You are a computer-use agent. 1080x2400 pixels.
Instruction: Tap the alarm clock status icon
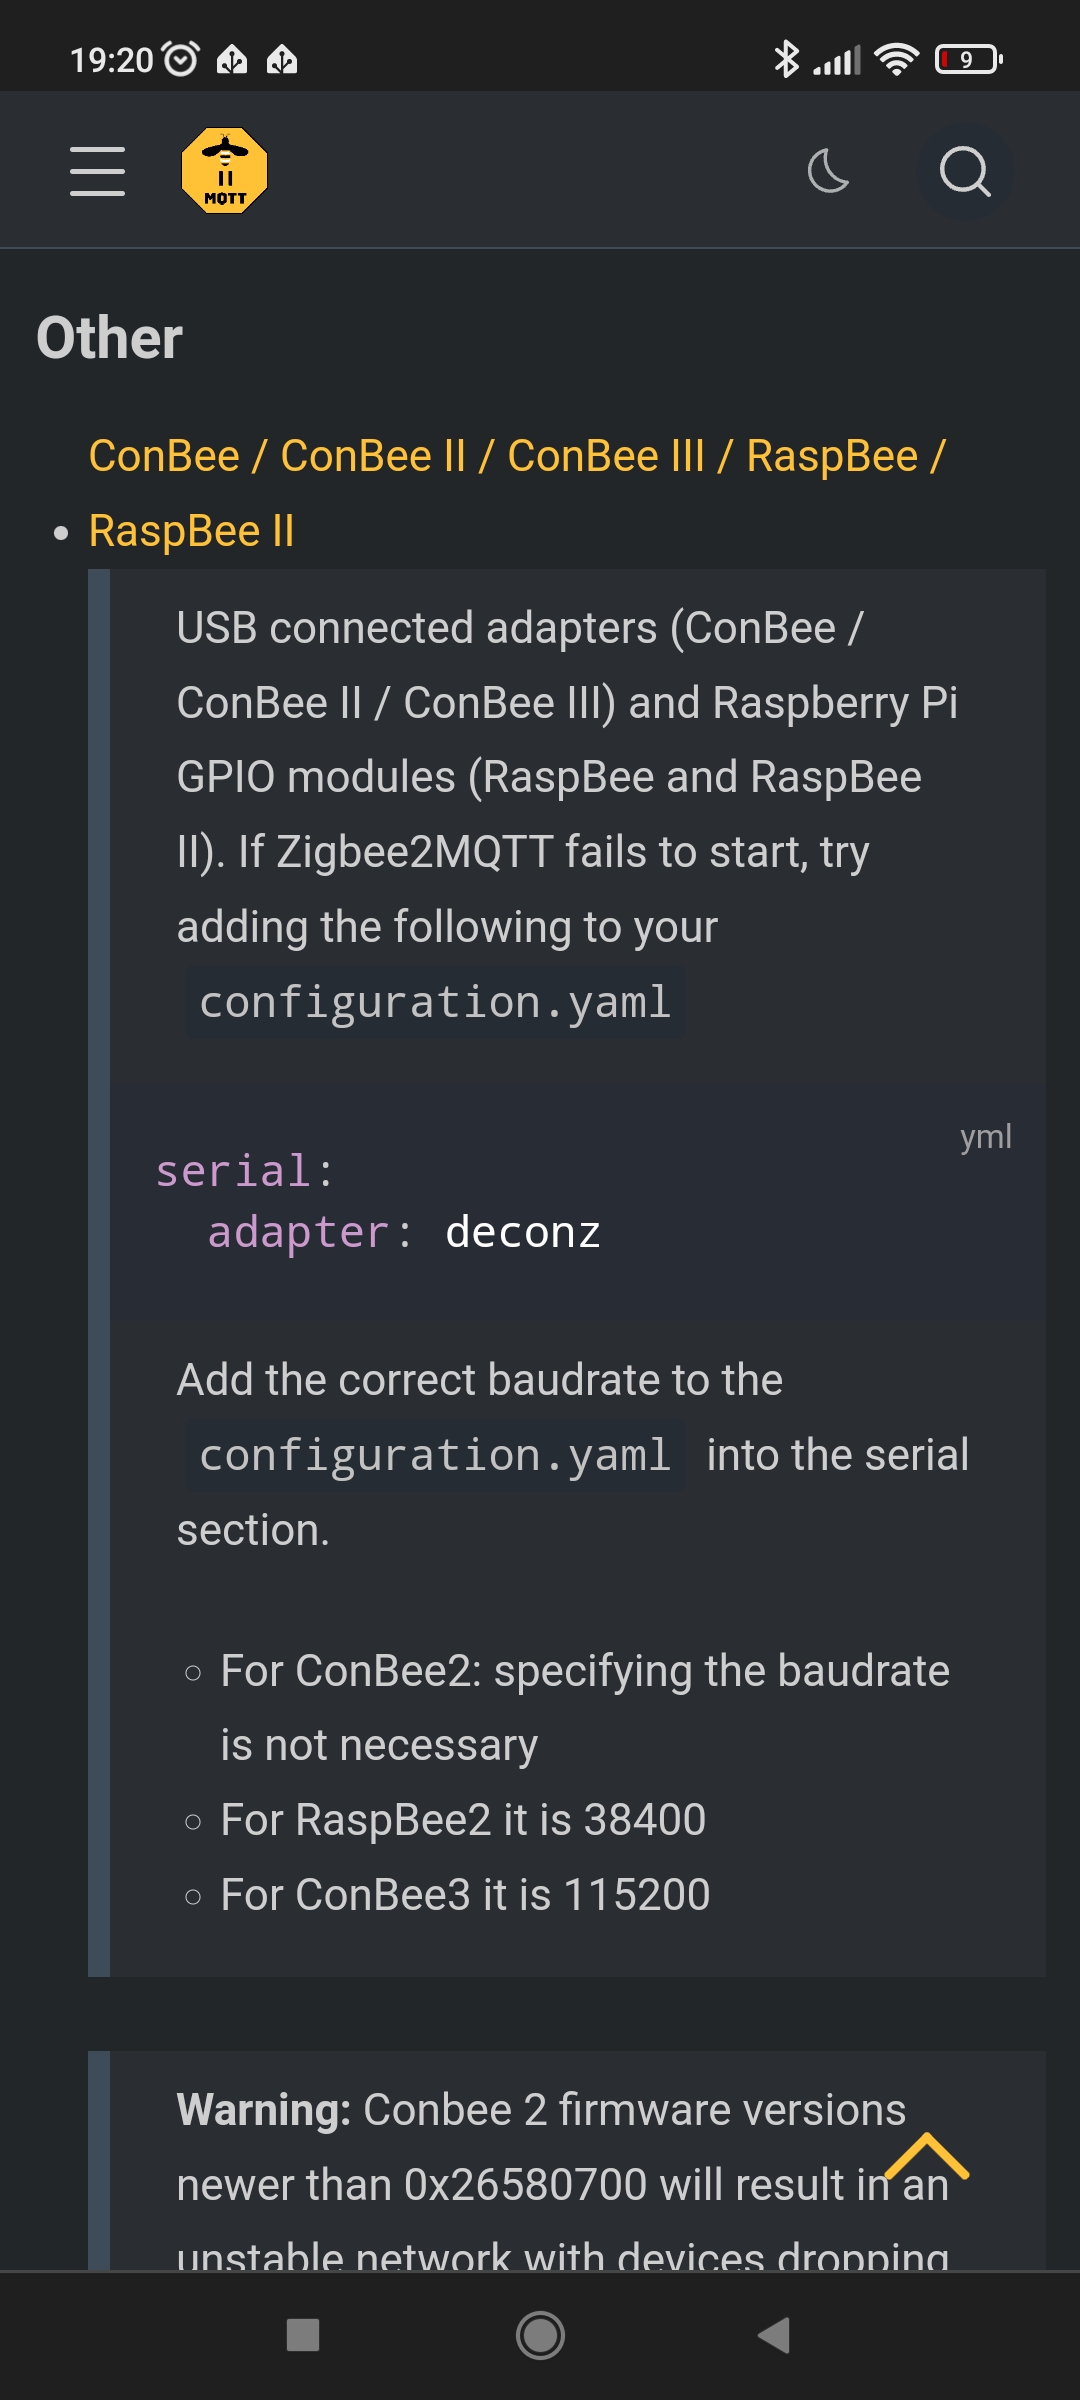(180, 59)
